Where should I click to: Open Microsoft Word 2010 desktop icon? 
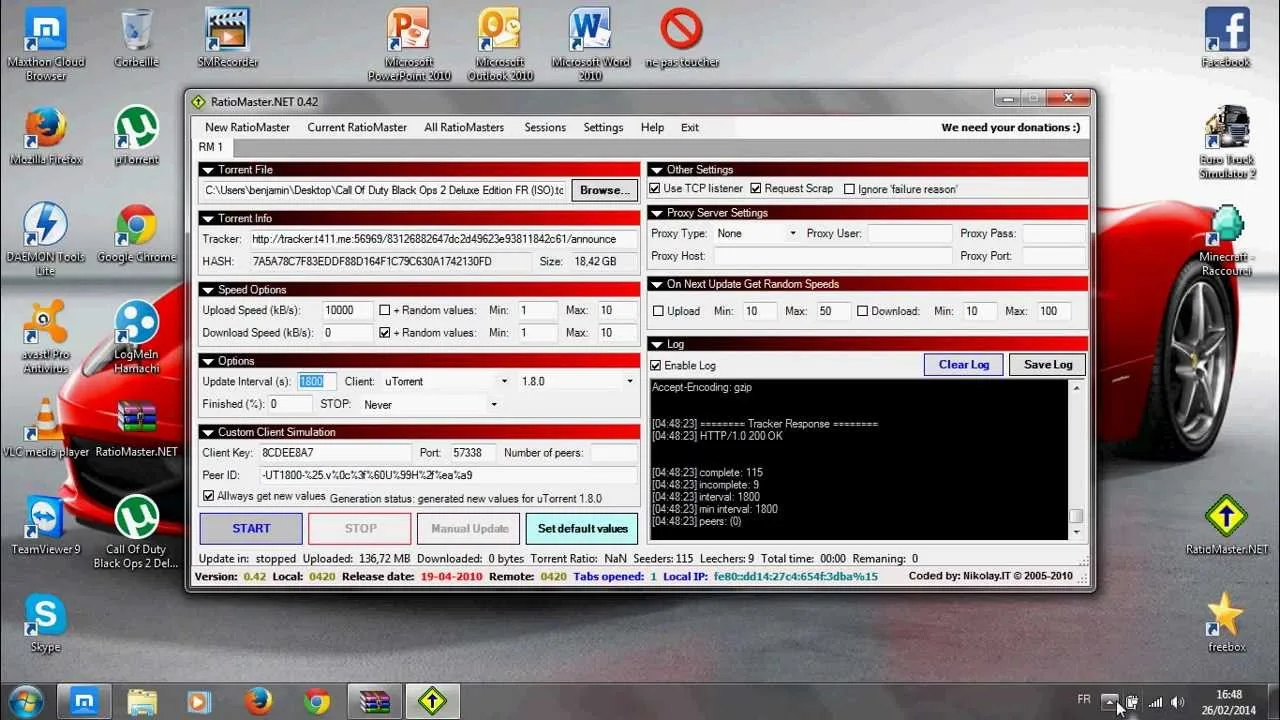pyautogui.click(x=591, y=43)
